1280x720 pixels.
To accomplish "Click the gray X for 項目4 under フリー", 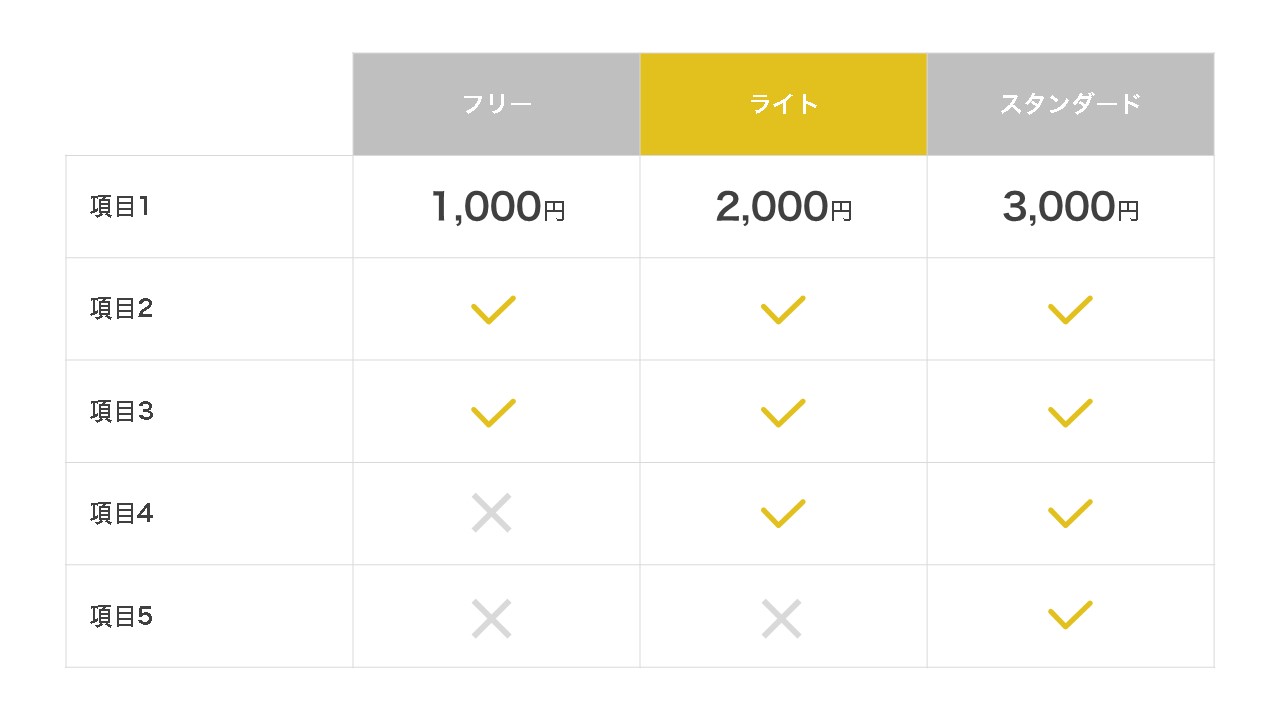I will tap(492, 514).
